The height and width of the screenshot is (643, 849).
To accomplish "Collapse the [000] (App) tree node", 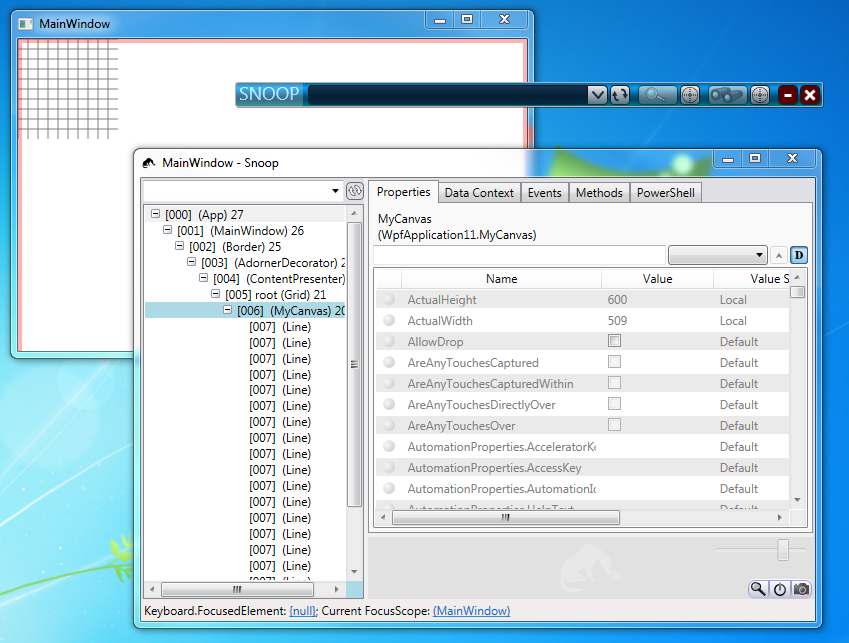I will [x=155, y=214].
